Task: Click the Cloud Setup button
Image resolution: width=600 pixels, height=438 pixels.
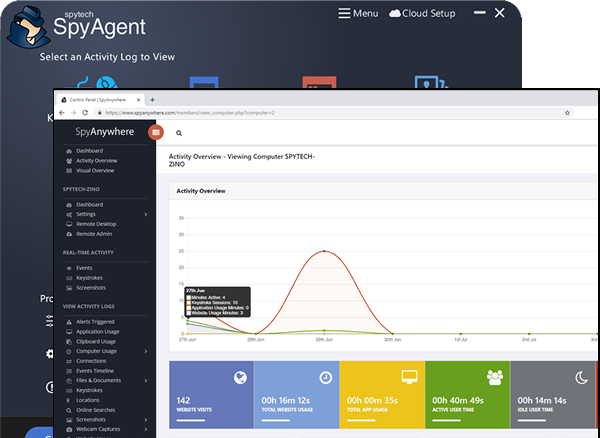Action: click(x=422, y=14)
